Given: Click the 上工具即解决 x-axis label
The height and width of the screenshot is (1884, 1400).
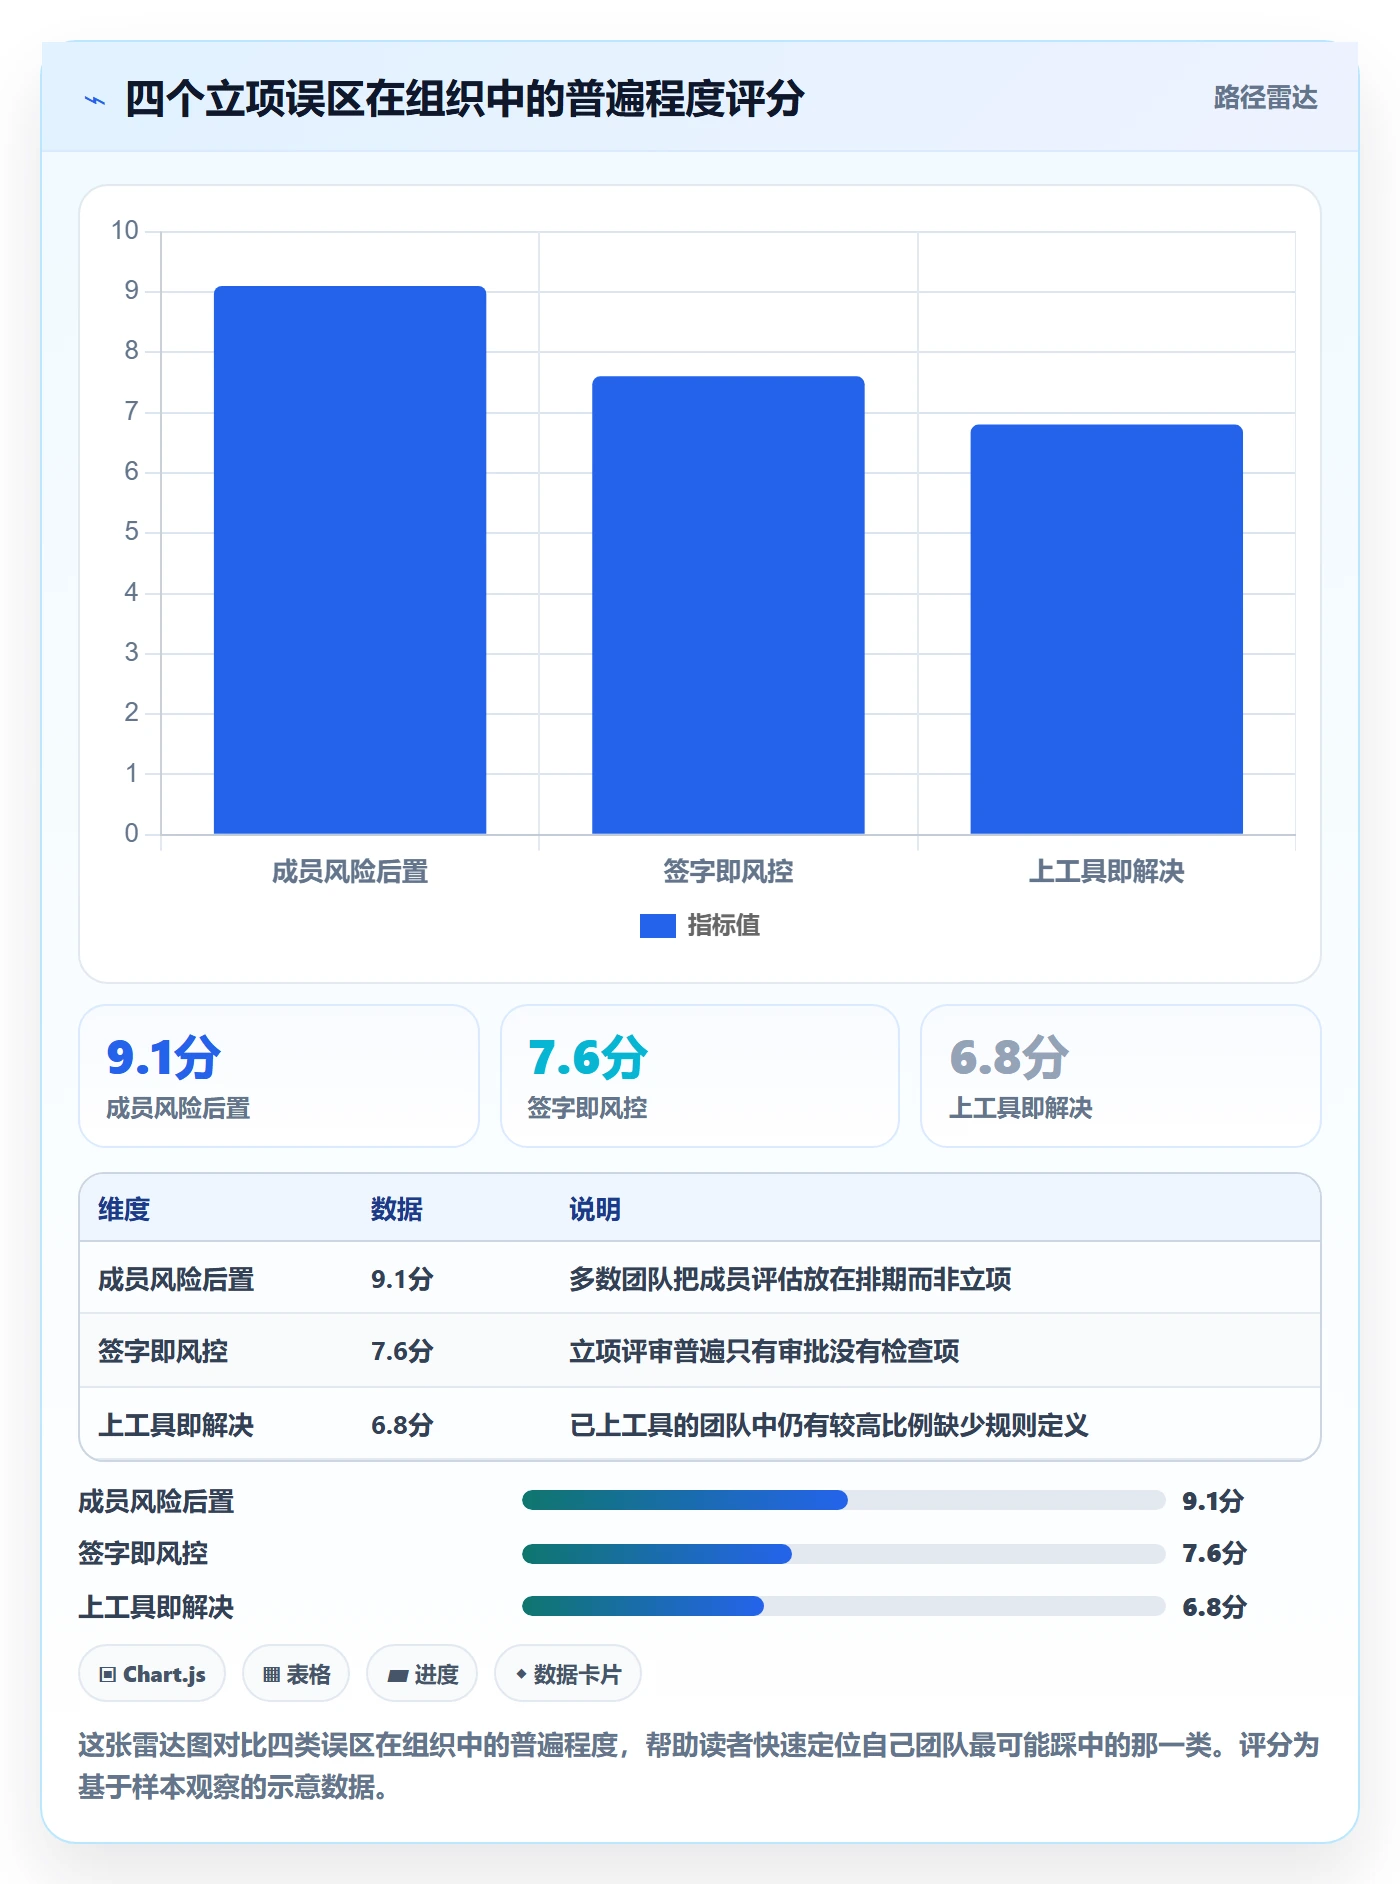Looking at the screenshot, I should 1106,872.
